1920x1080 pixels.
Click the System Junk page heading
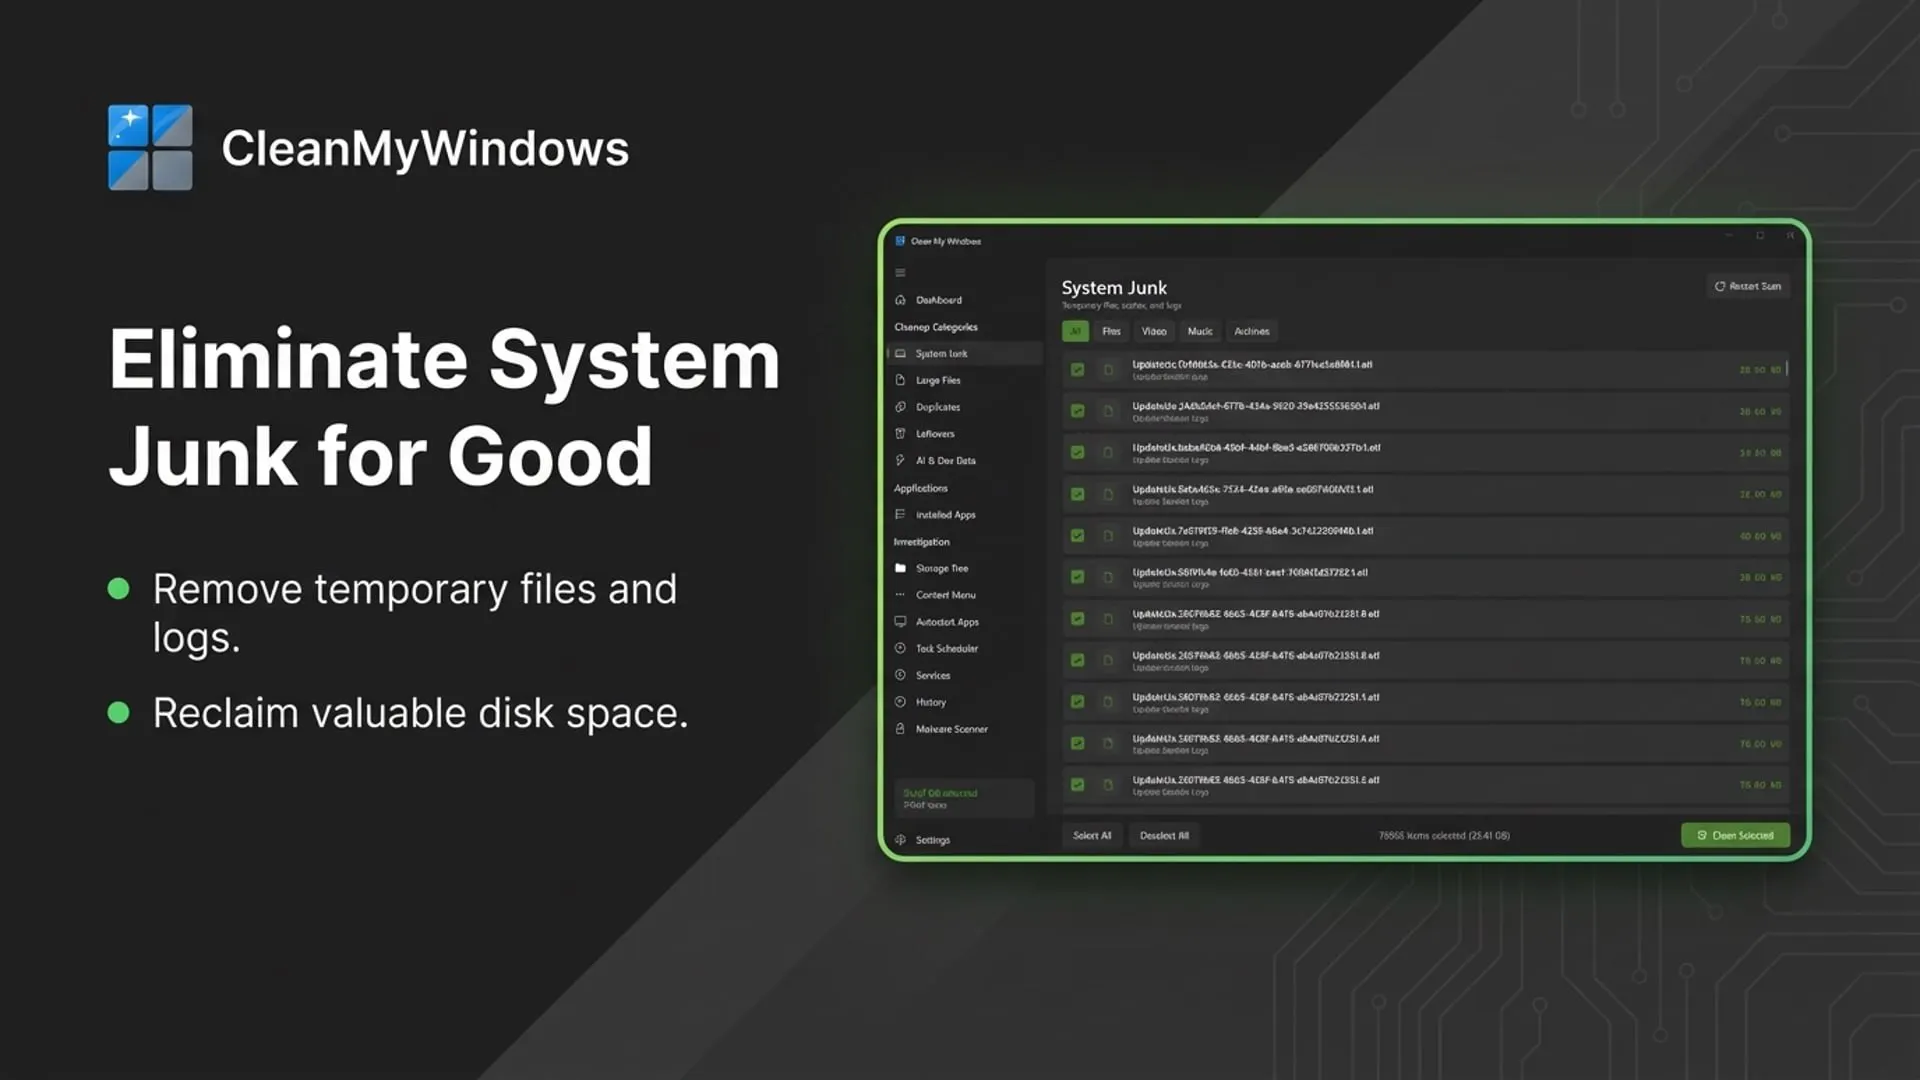tap(1114, 288)
